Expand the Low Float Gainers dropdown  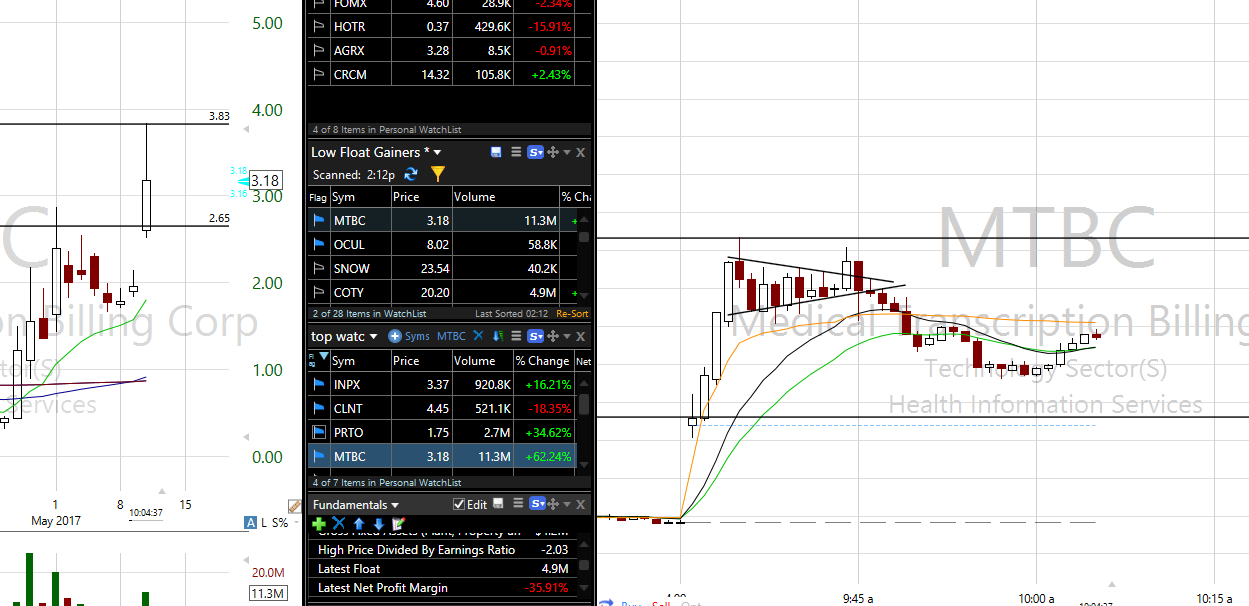tap(437, 152)
